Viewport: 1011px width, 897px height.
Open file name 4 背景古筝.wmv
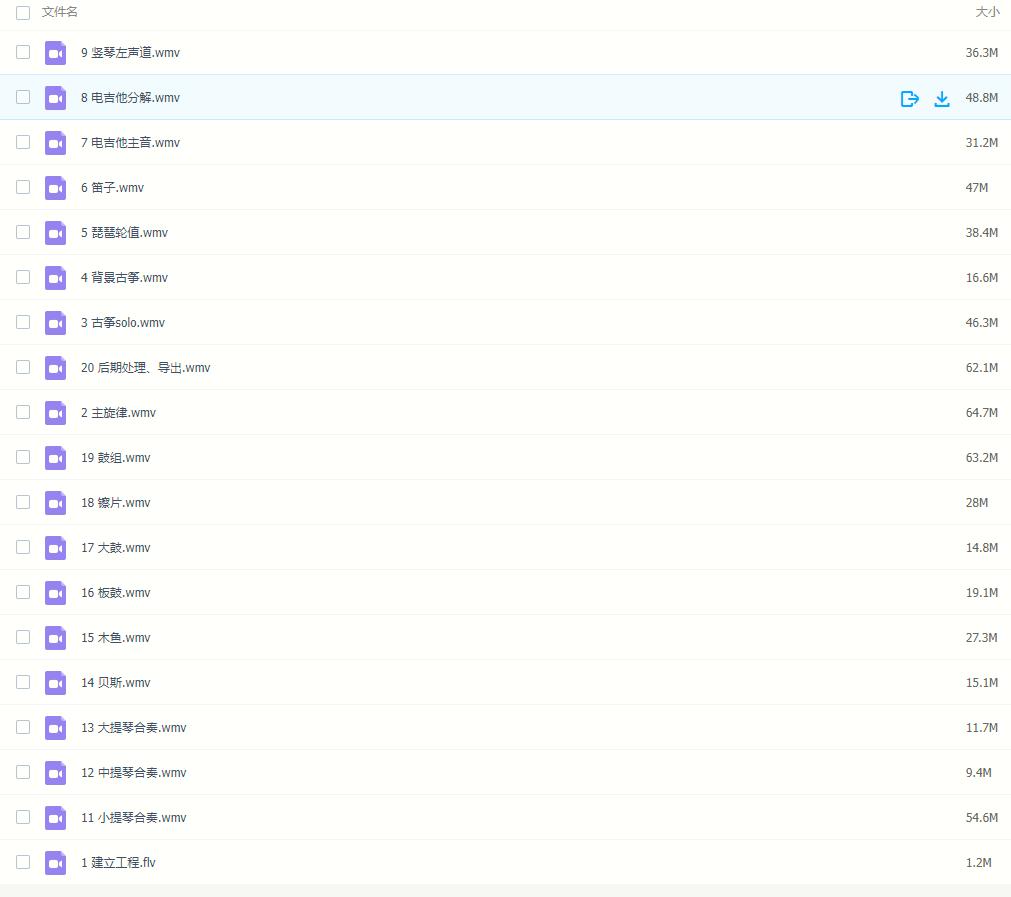(x=124, y=278)
